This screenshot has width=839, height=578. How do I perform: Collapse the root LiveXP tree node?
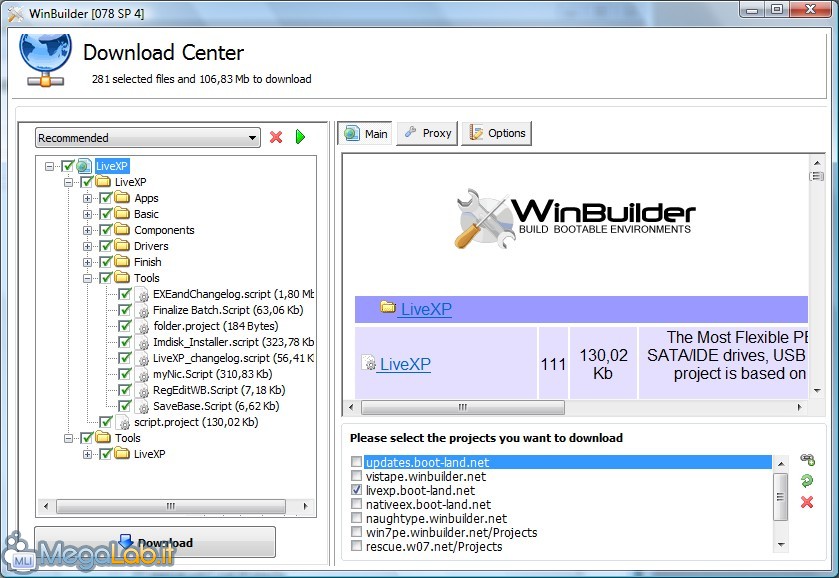(x=49, y=166)
